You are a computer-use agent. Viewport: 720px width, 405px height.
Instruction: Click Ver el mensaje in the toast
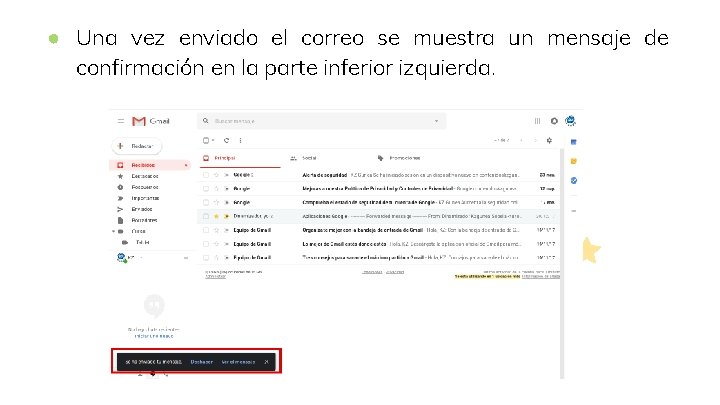click(238, 362)
